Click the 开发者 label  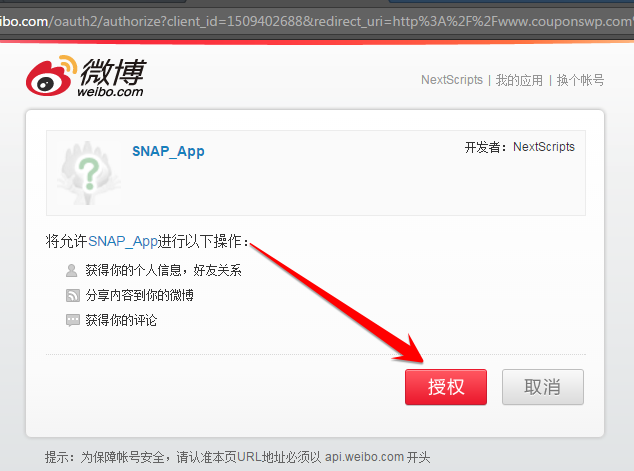[485, 147]
